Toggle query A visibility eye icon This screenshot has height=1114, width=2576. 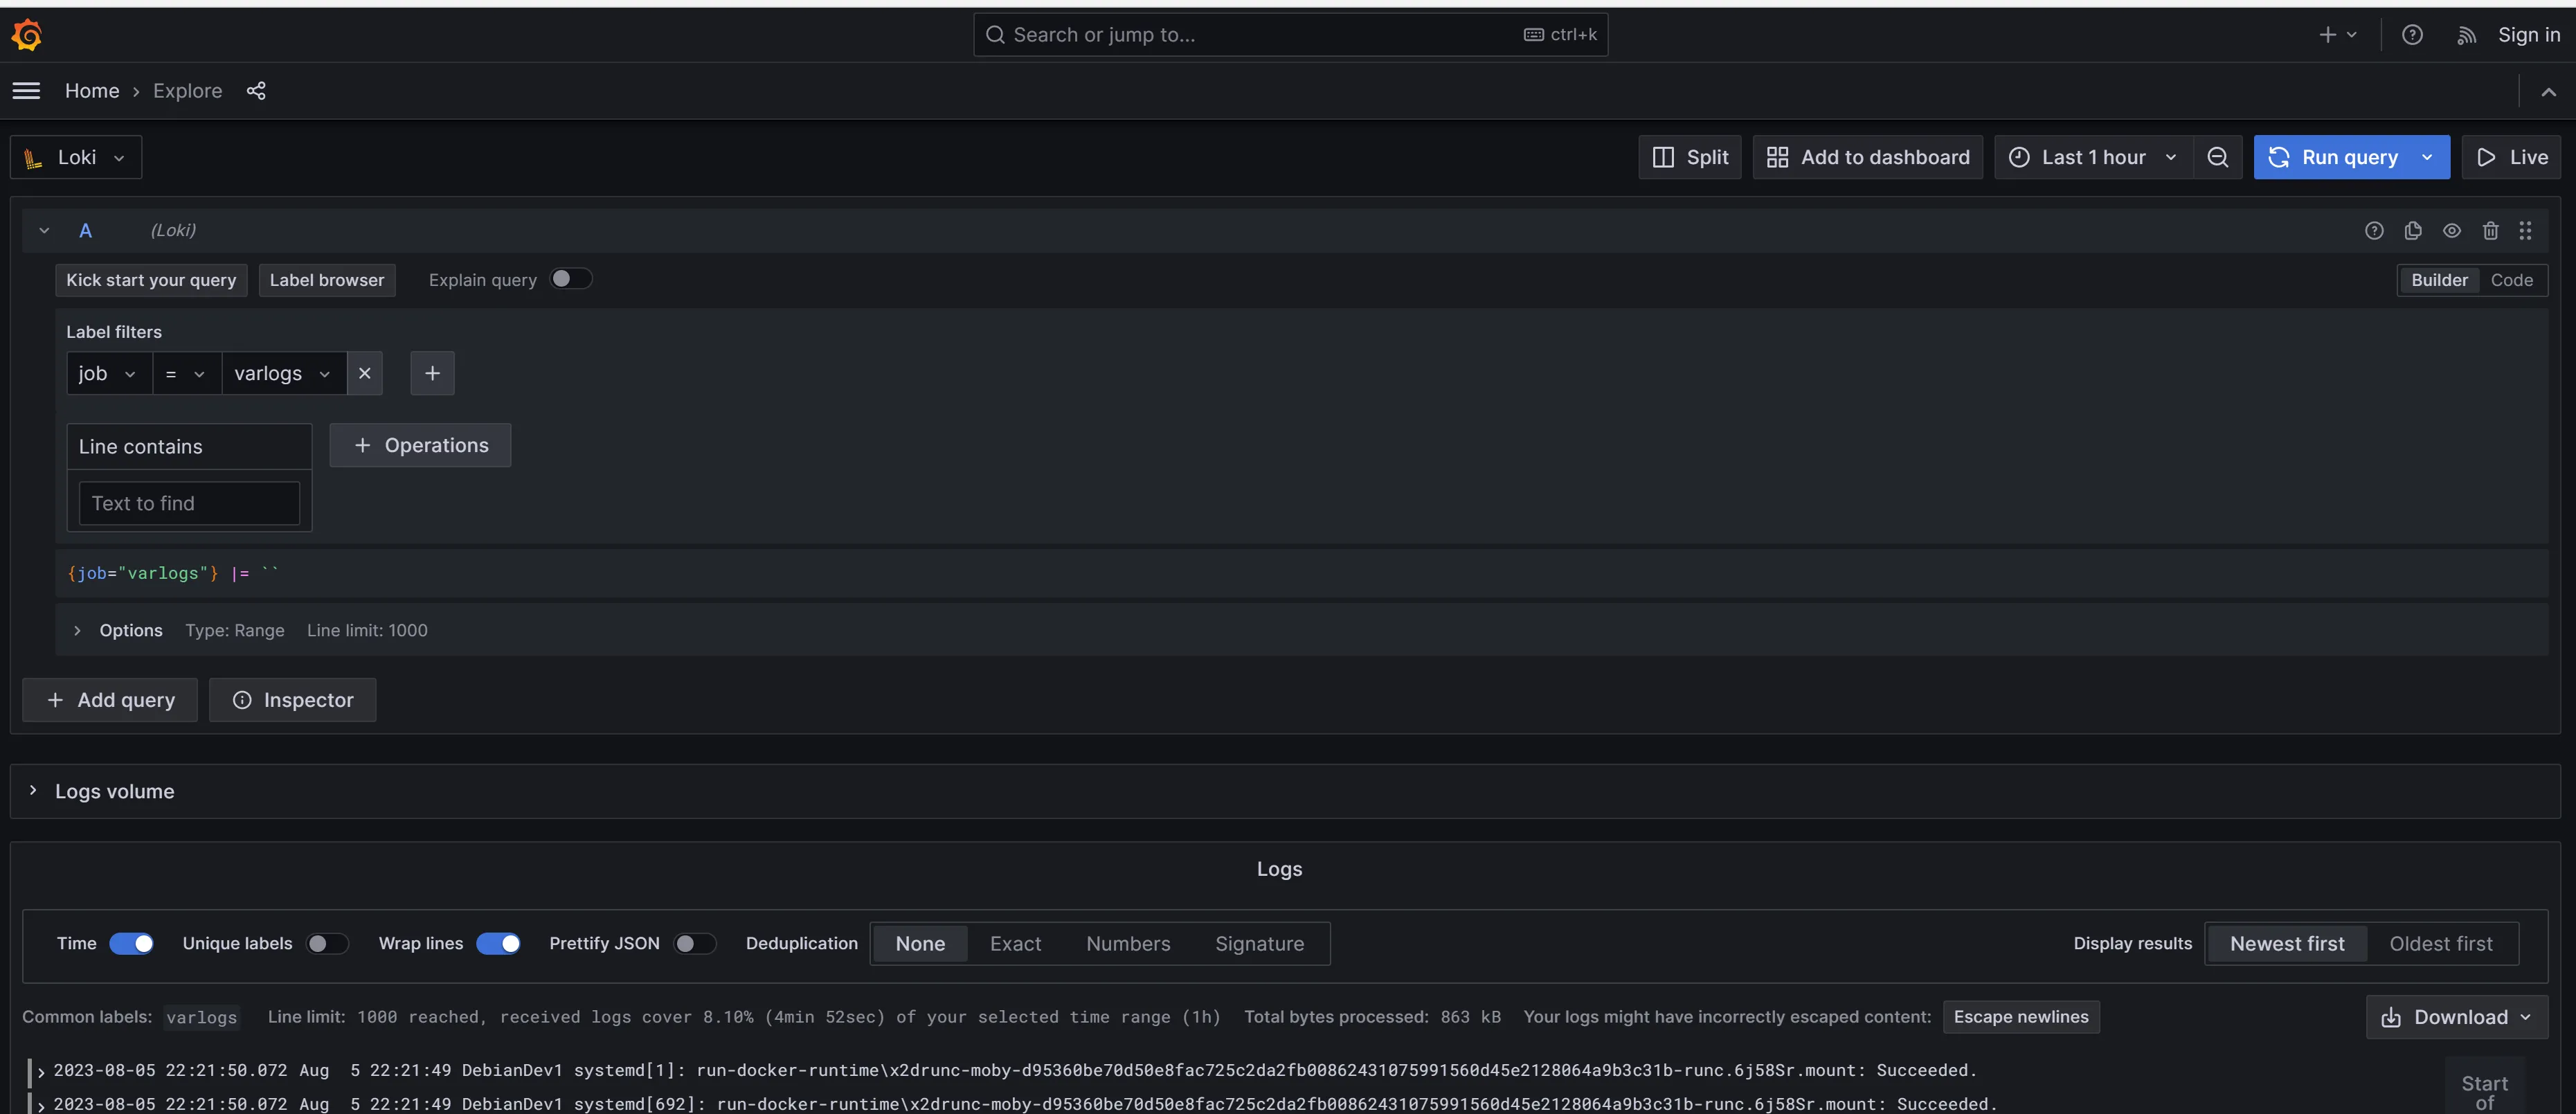2452,231
